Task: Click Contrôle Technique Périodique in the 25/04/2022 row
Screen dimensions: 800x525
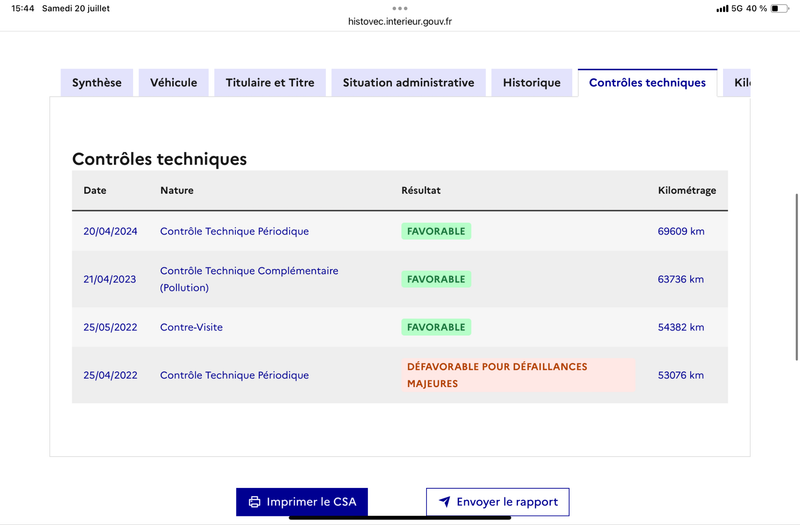Action: point(235,375)
